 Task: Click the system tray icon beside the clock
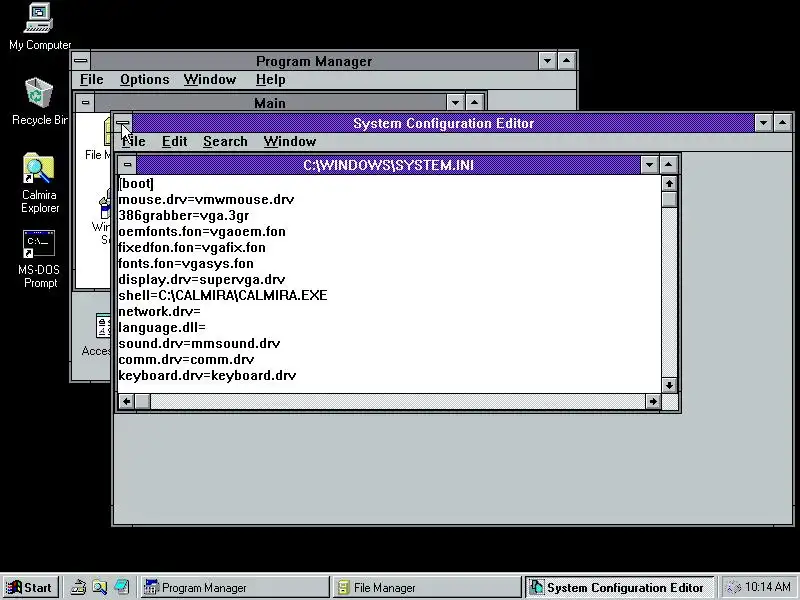[733, 587]
